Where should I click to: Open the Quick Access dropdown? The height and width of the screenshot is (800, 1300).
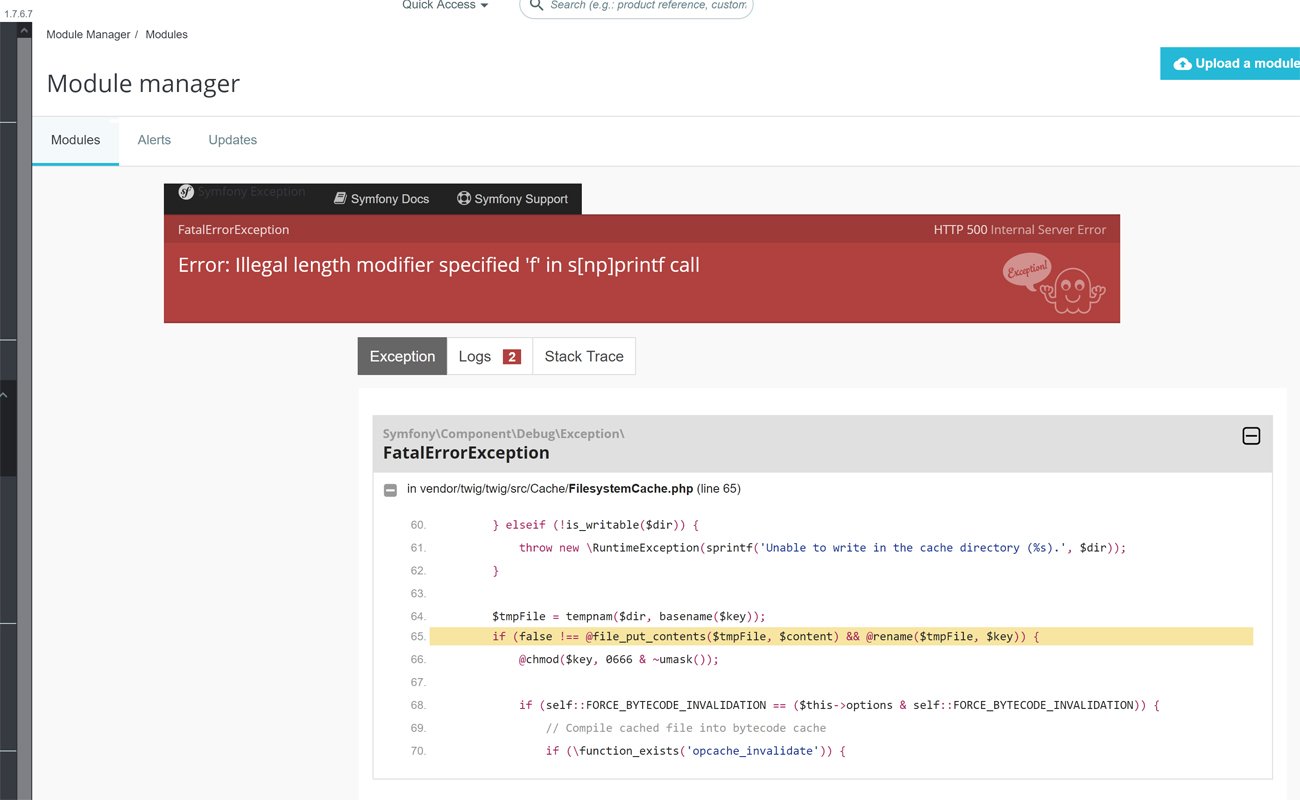click(x=445, y=5)
